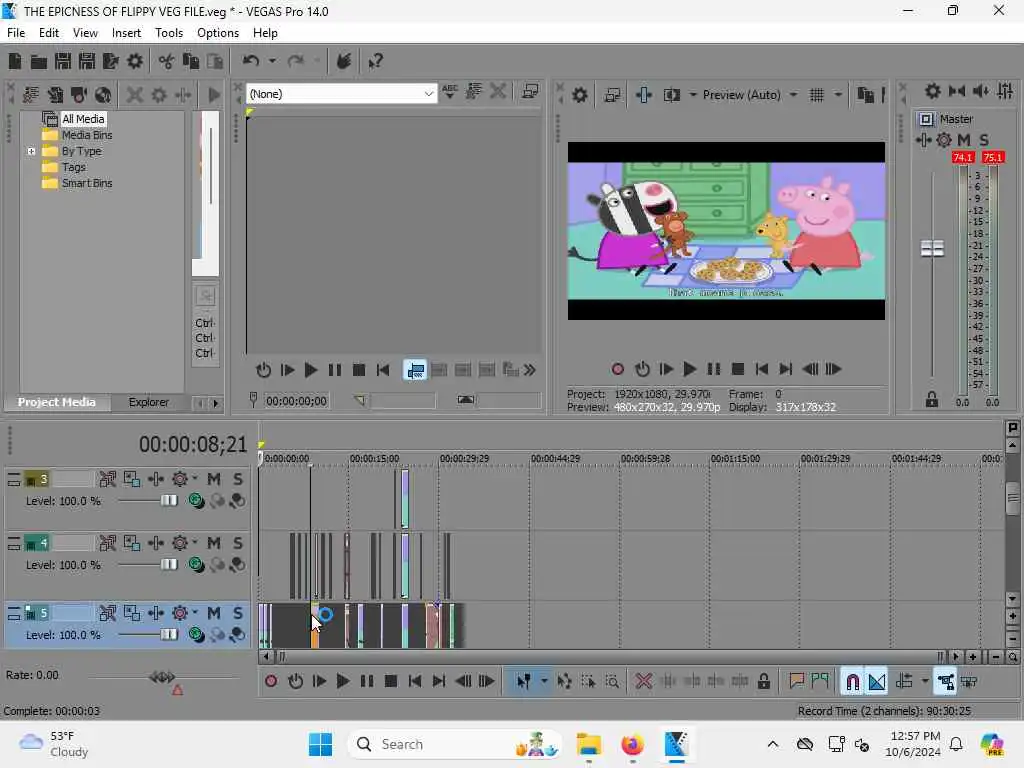Open the File menu

[16, 33]
